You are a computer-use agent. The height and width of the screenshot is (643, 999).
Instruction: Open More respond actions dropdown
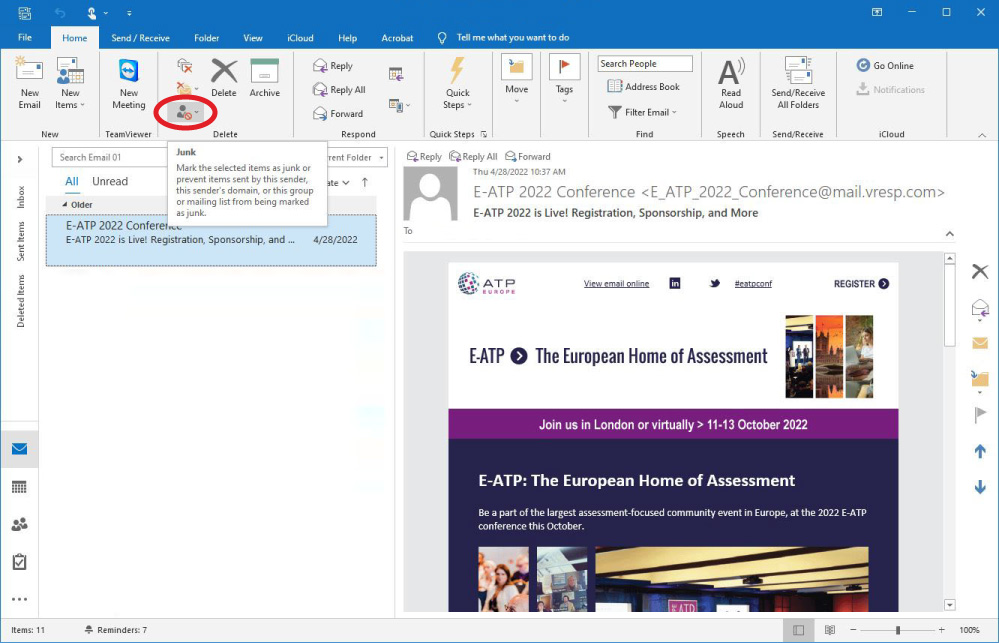[399, 105]
